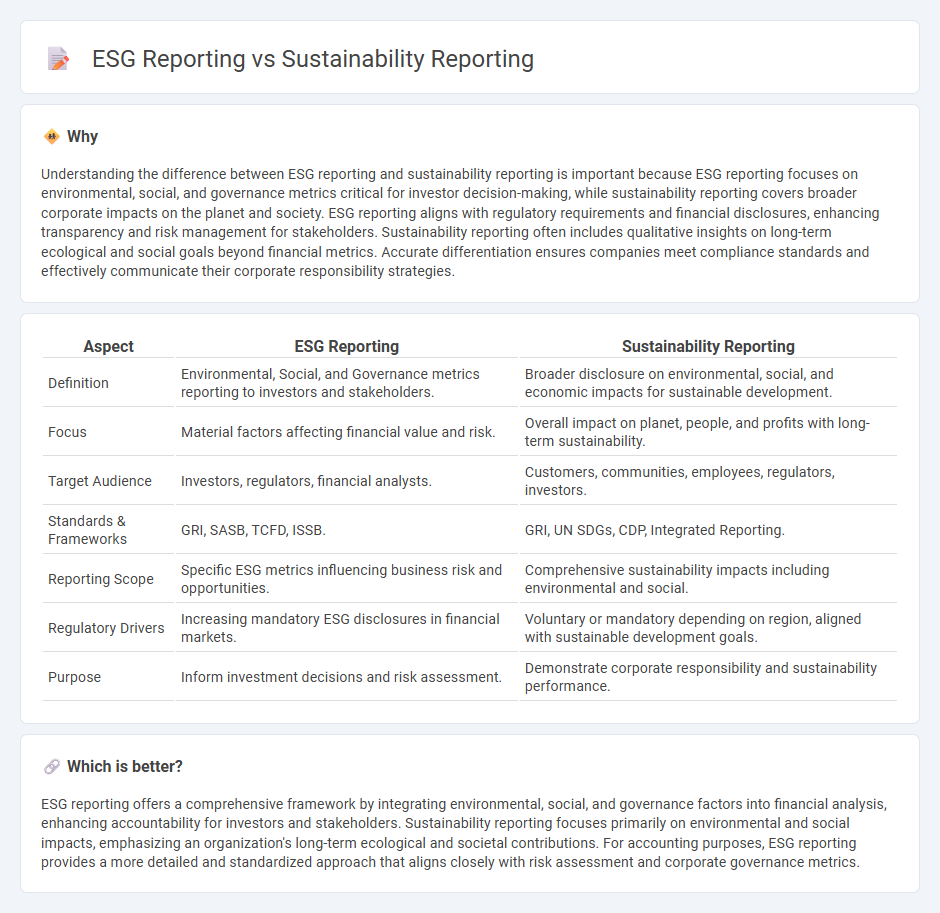The image size is (940, 913).
Task: Click cell 'Investors, regulators, financial analysts.'
Action: pos(306,481)
